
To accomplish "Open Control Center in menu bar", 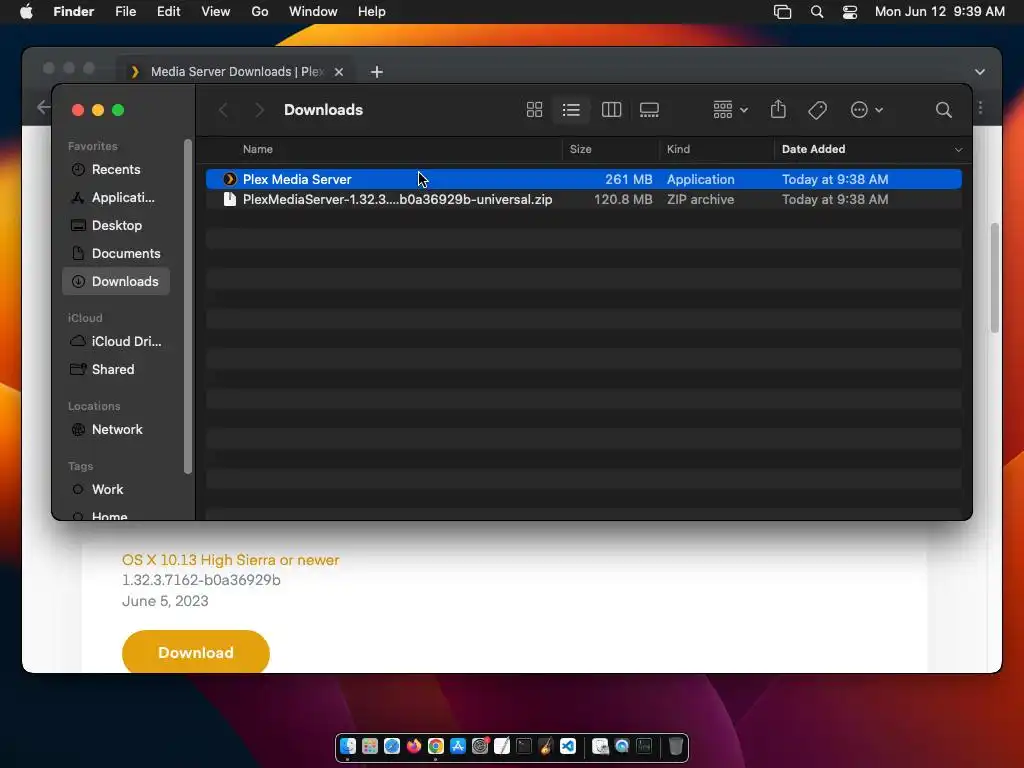I will [x=850, y=12].
